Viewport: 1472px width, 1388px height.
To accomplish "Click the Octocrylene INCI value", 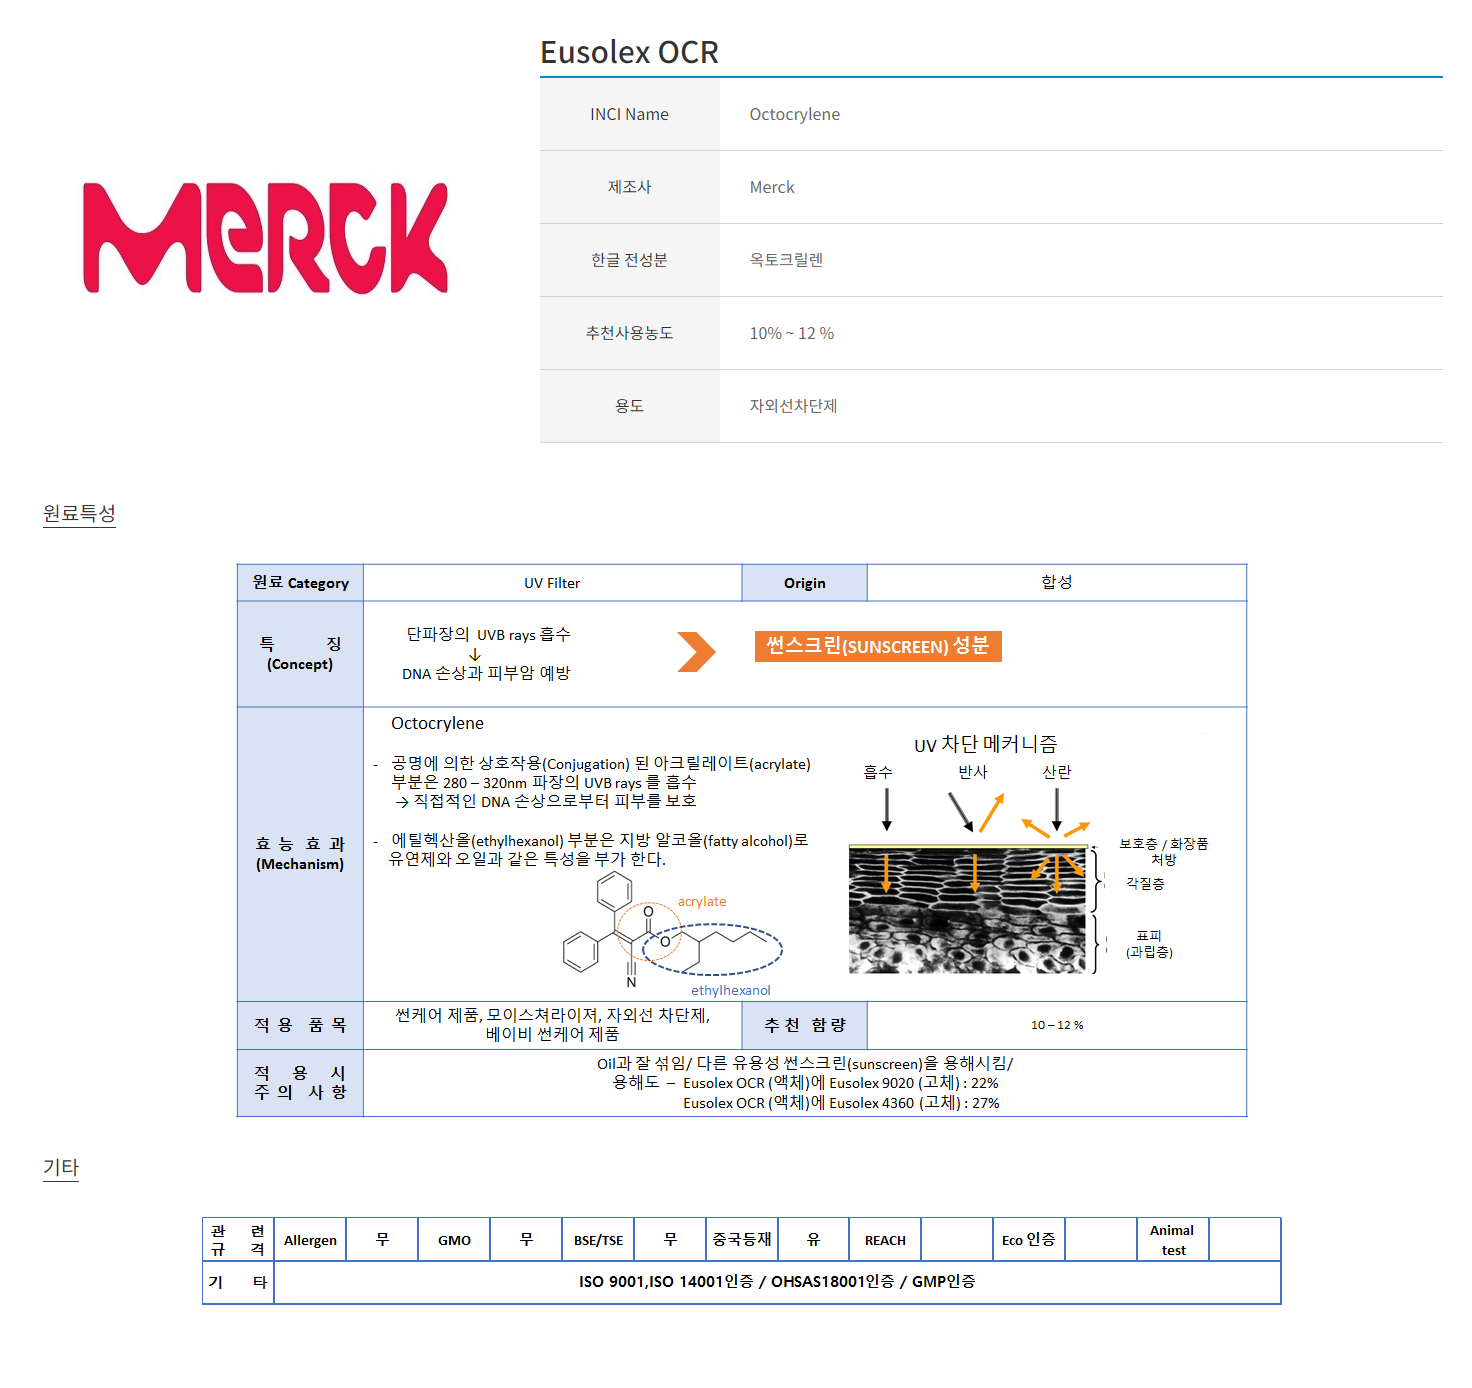I will (x=794, y=114).
